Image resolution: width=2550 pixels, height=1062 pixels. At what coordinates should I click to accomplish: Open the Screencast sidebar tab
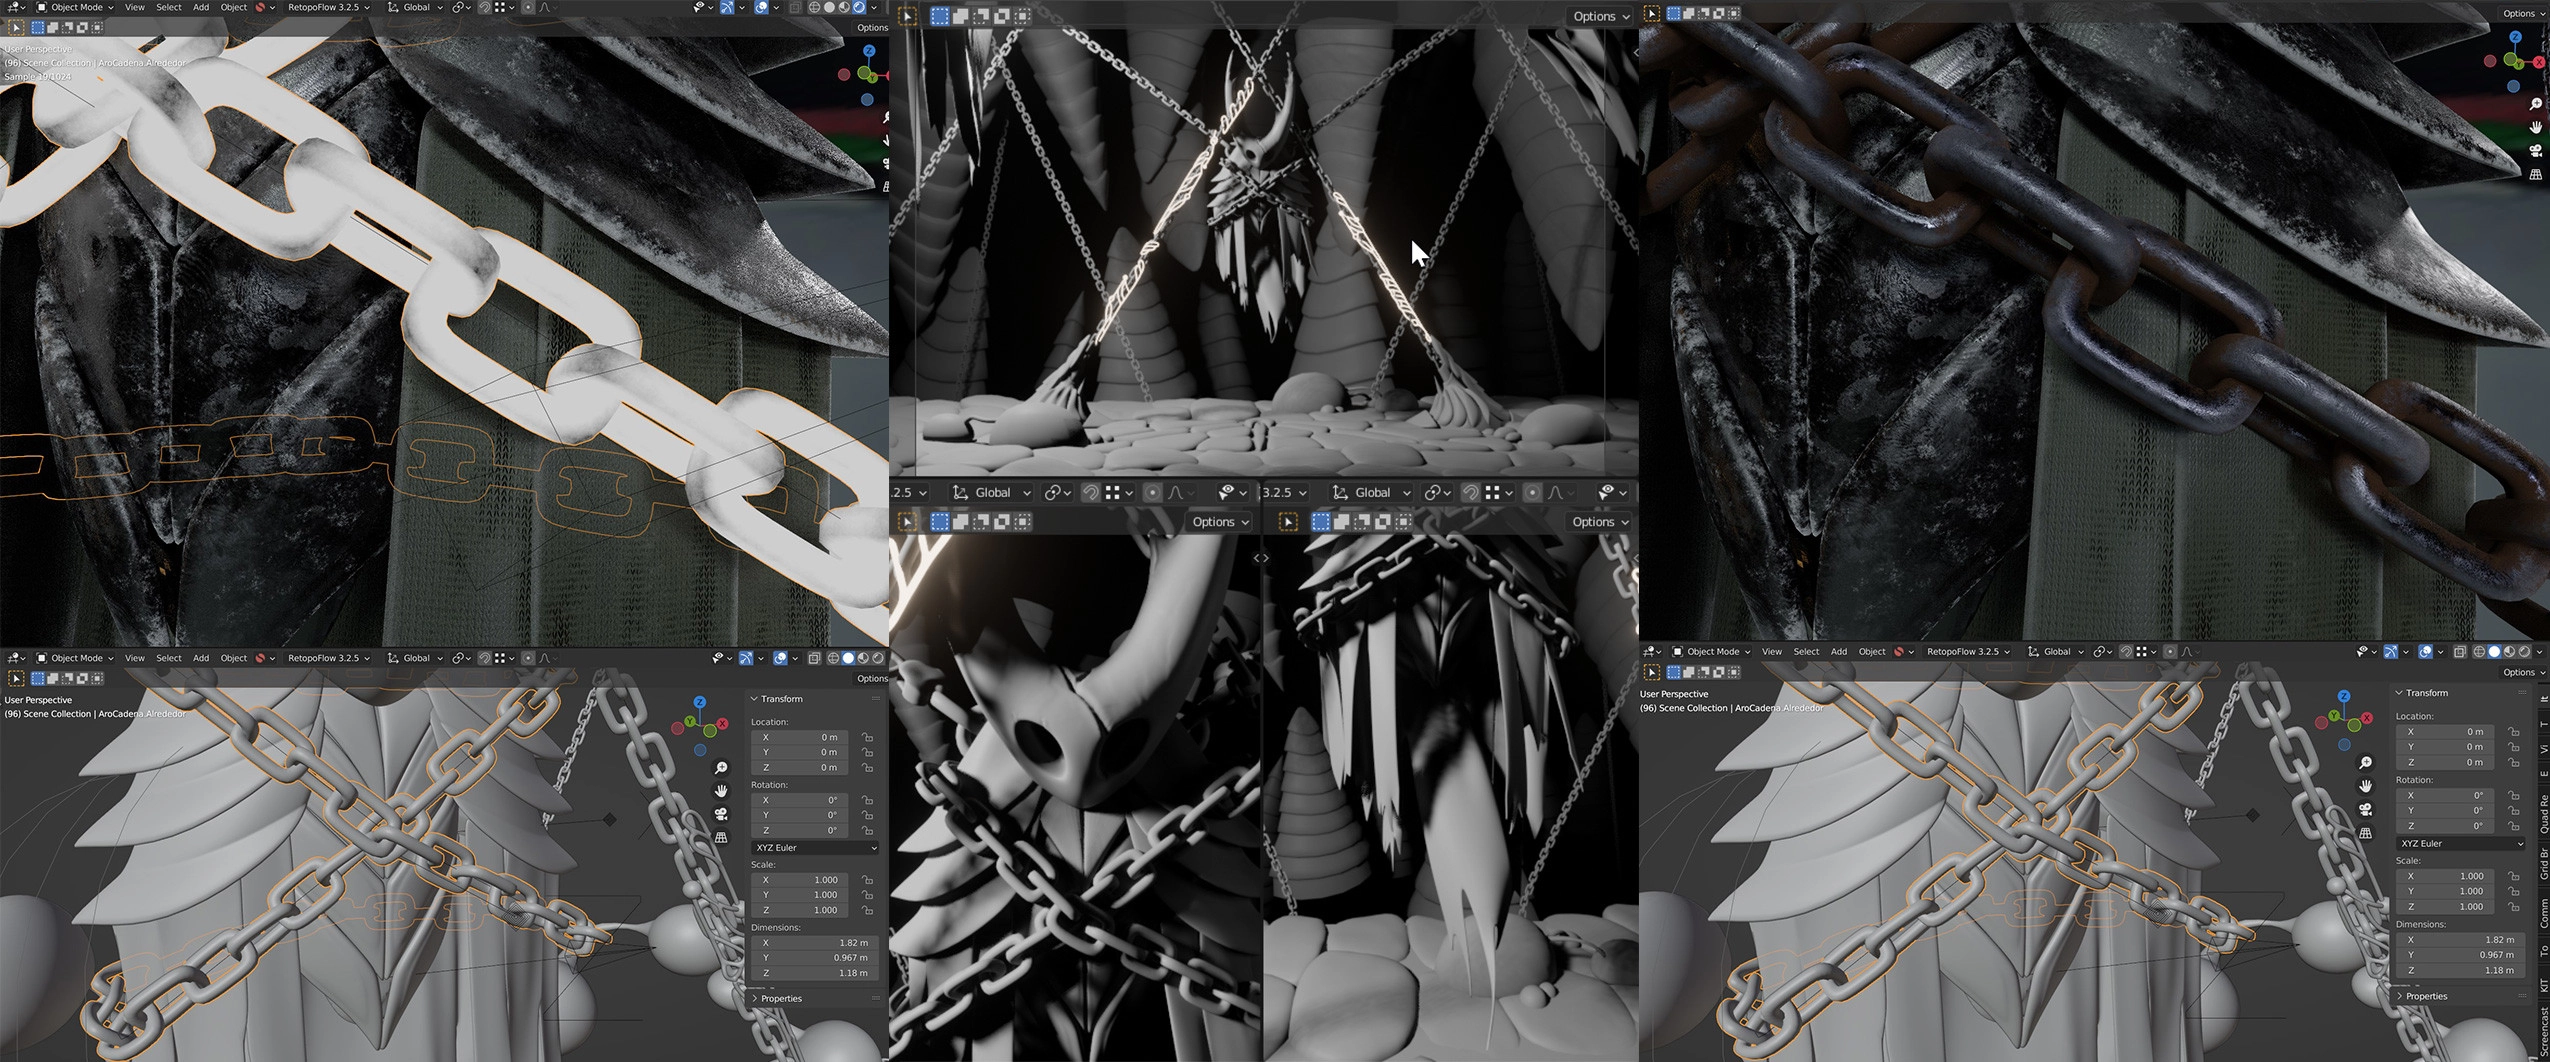2543,1032
